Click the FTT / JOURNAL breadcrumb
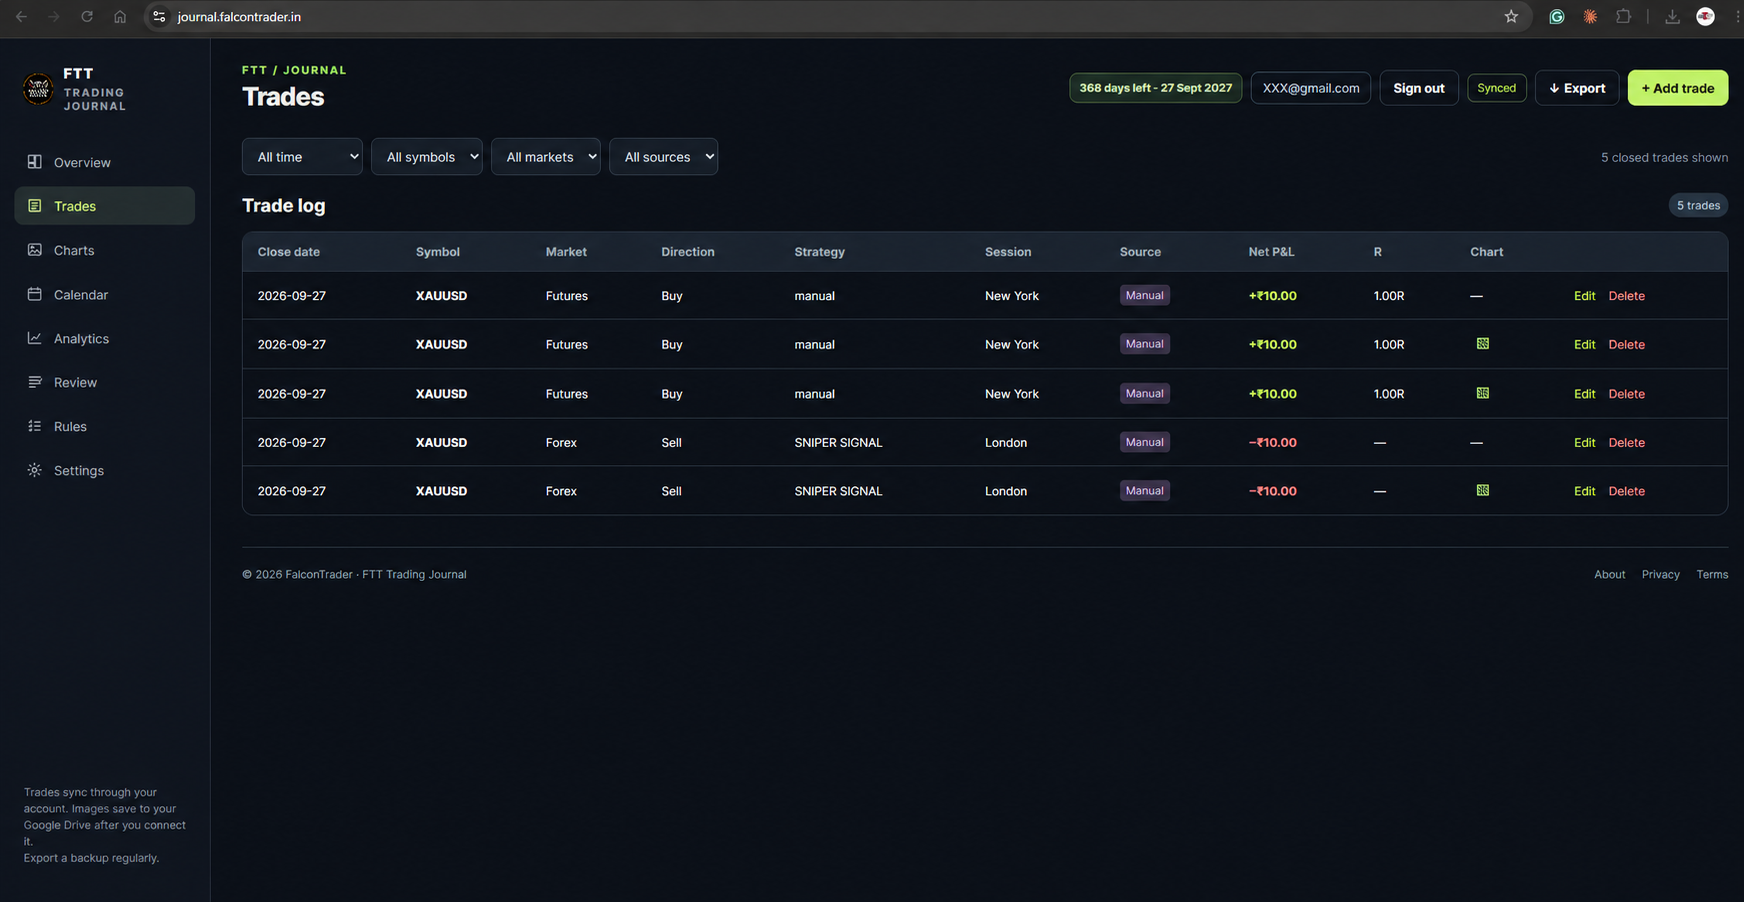The height and width of the screenshot is (902, 1744). point(294,70)
